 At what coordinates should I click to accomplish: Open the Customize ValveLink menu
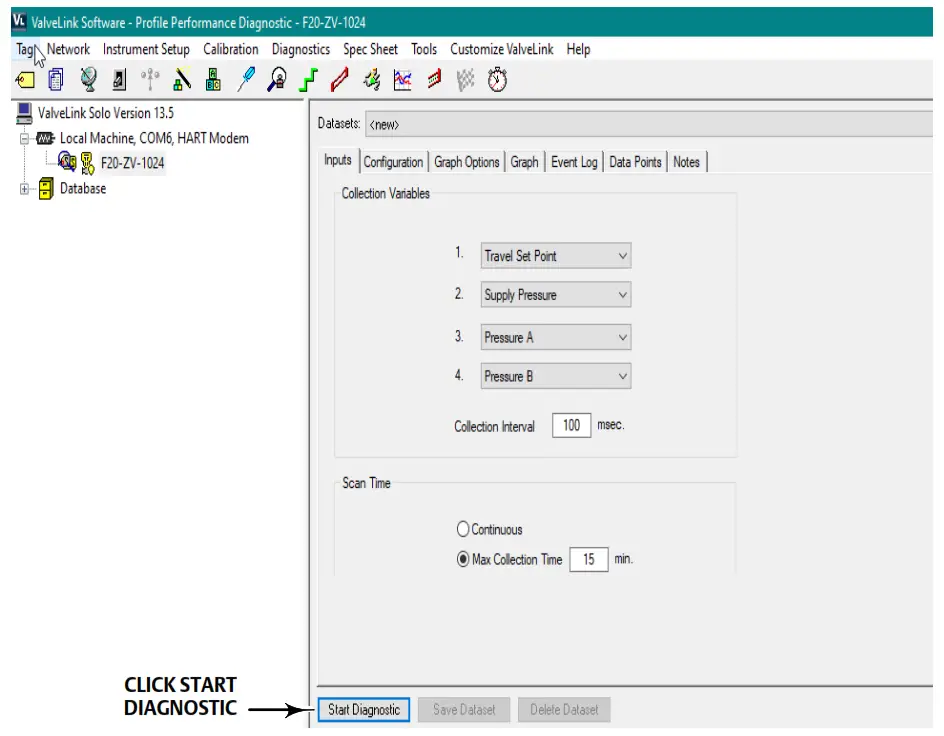click(x=502, y=49)
